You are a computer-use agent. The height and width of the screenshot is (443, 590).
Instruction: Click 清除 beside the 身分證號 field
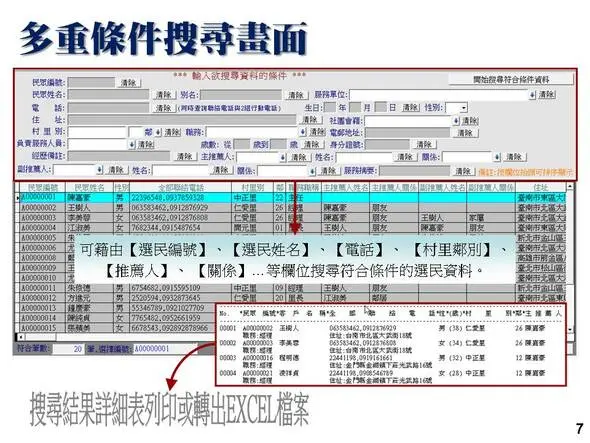[424, 144]
